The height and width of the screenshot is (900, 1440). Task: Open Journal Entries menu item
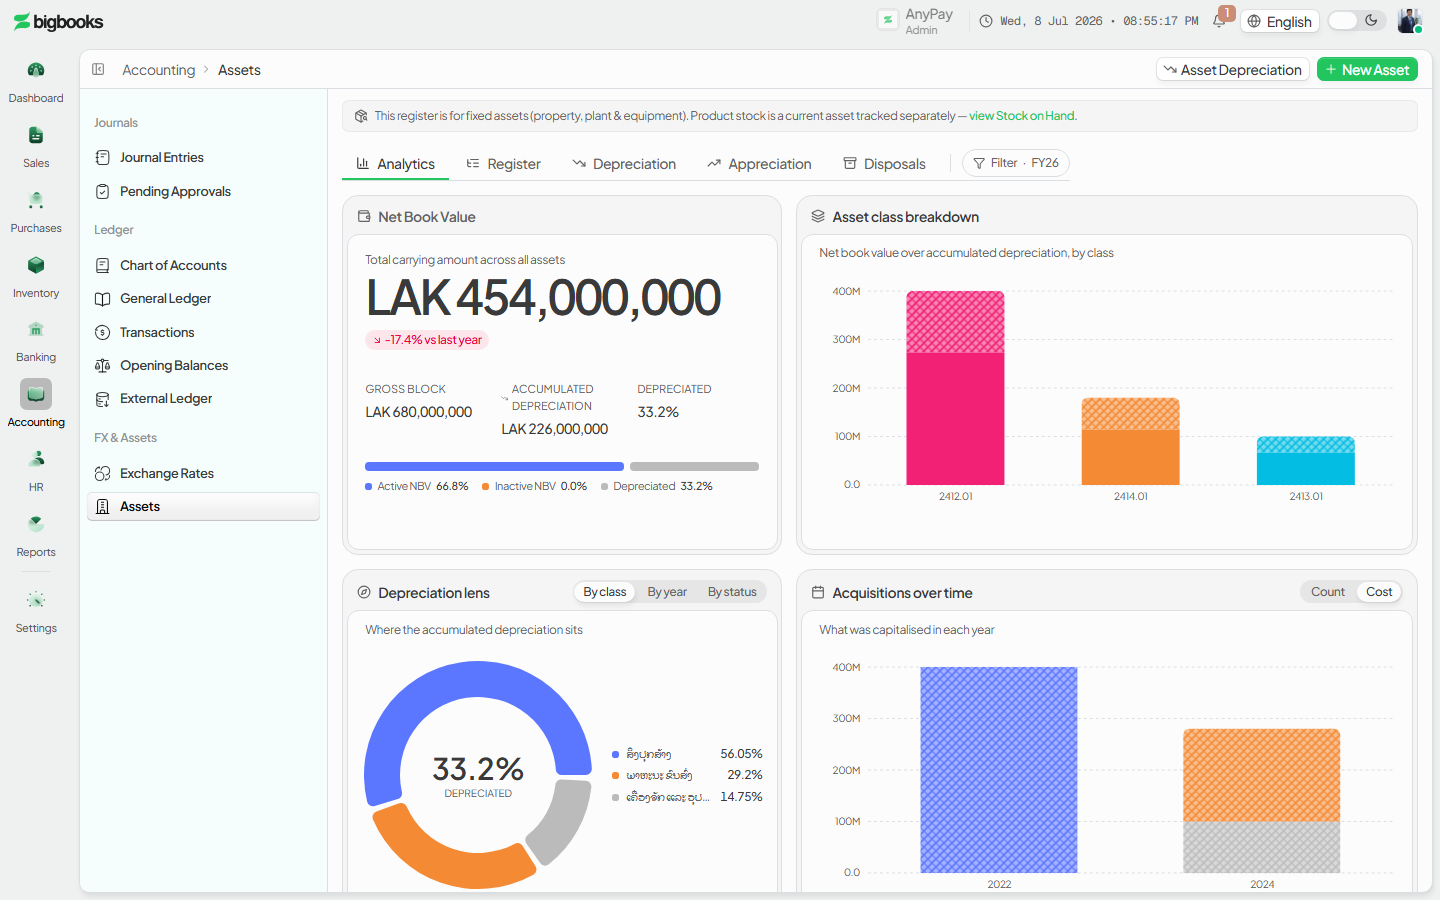click(203, 157)
